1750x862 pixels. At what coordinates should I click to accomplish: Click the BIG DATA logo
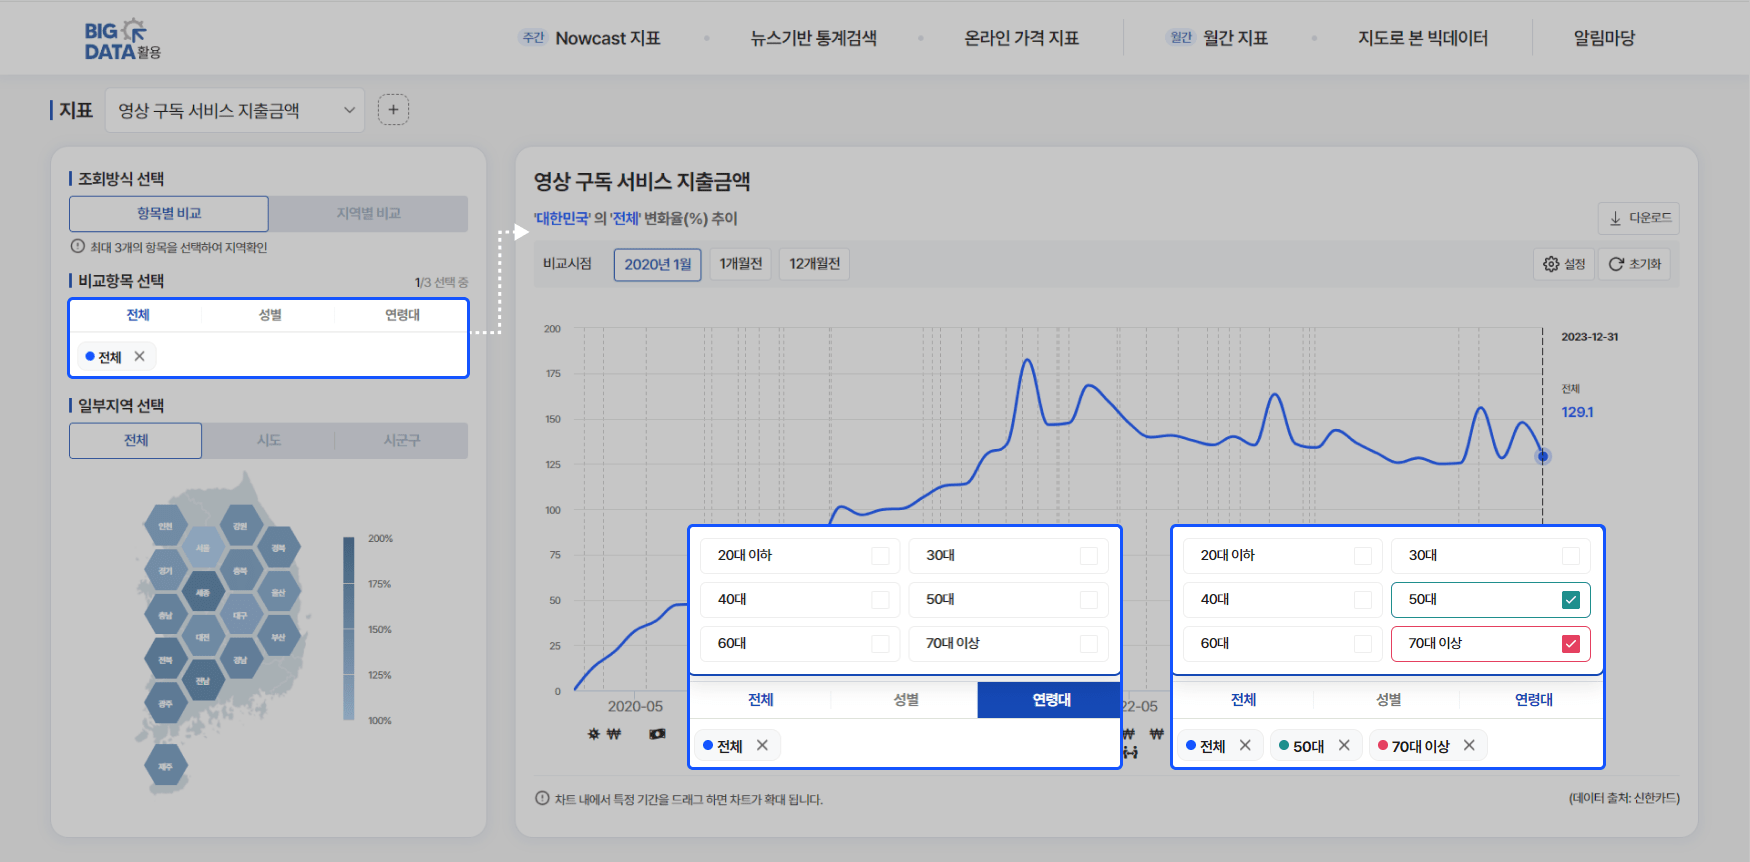coord(122,39)
